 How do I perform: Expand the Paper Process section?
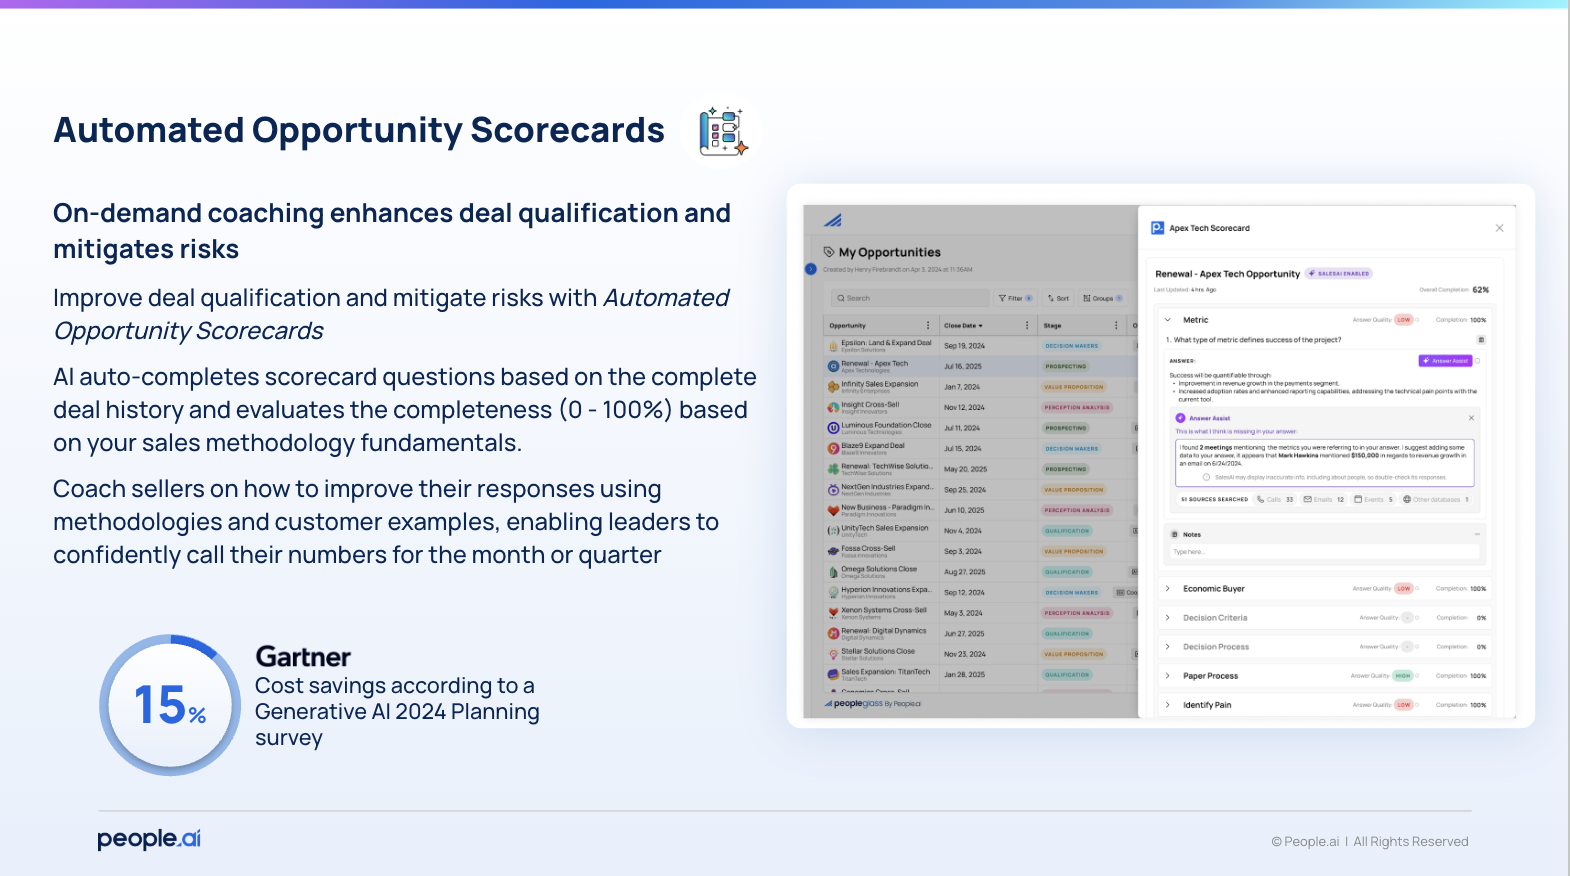coord(1167,676)
